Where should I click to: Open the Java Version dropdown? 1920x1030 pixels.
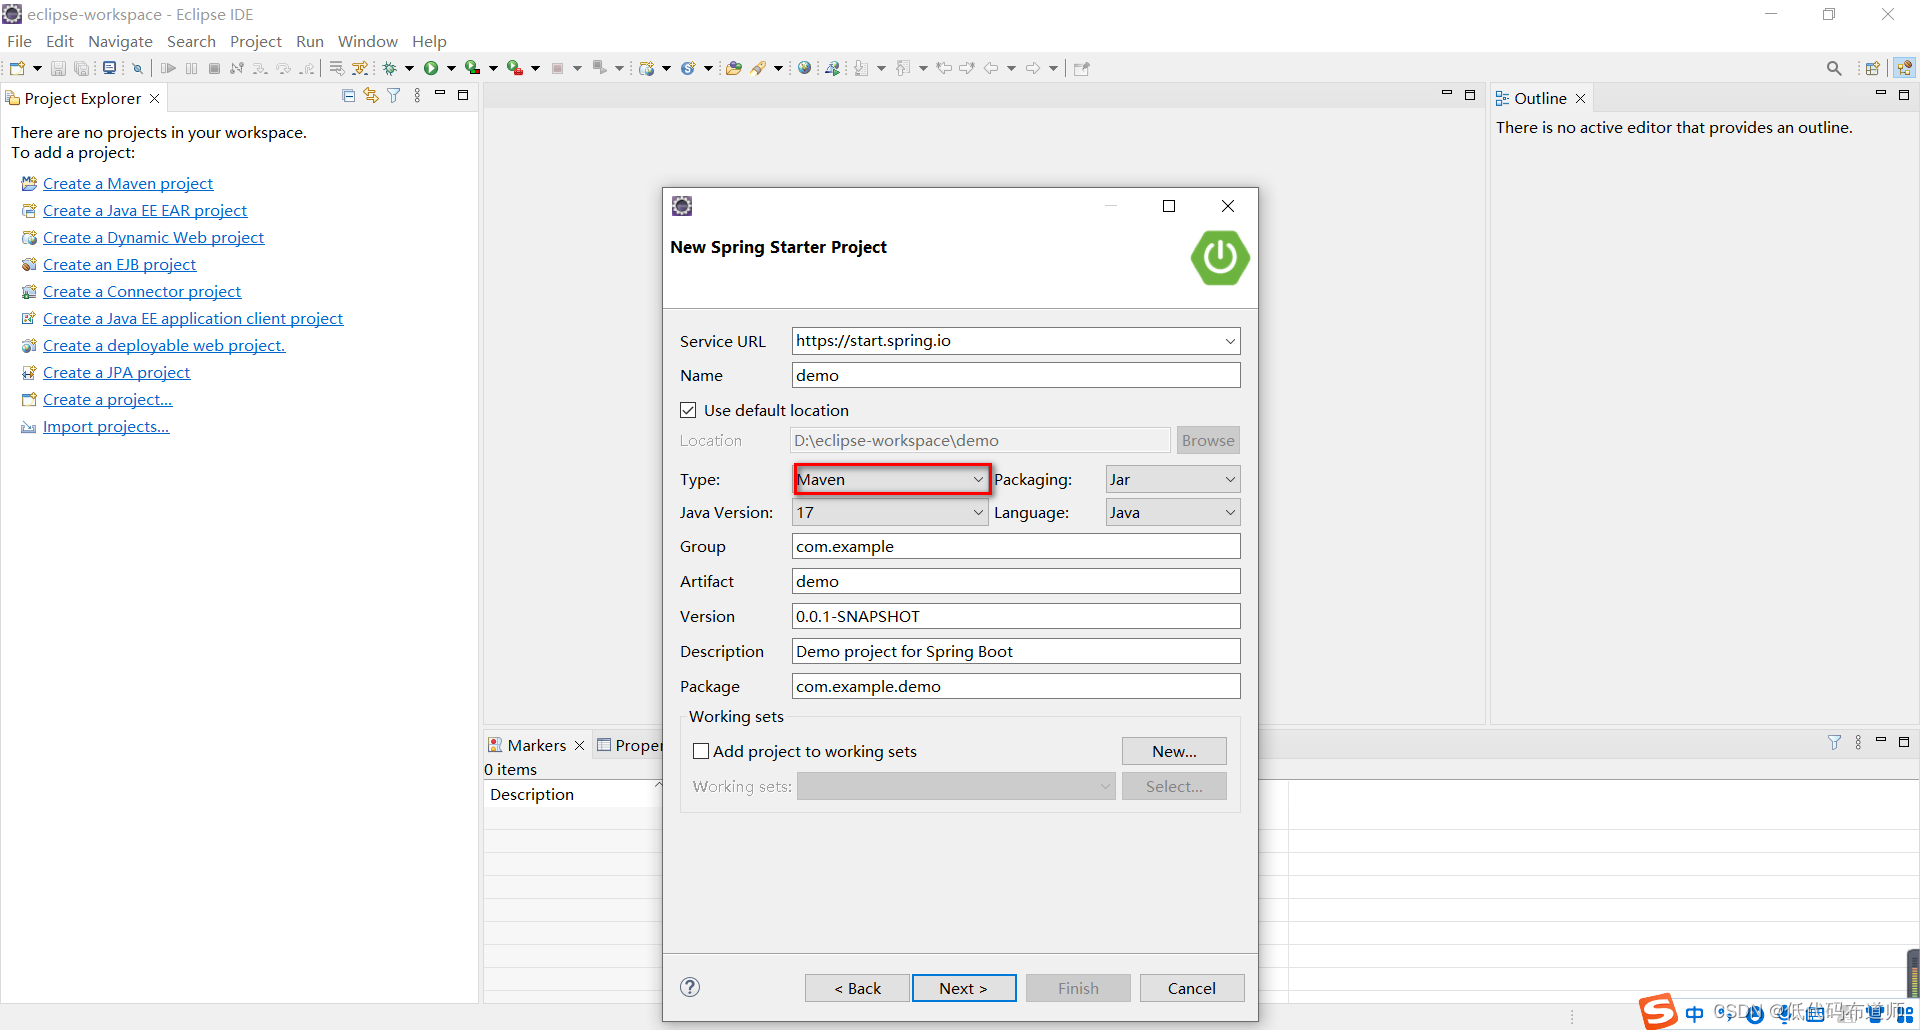[890, 512]
